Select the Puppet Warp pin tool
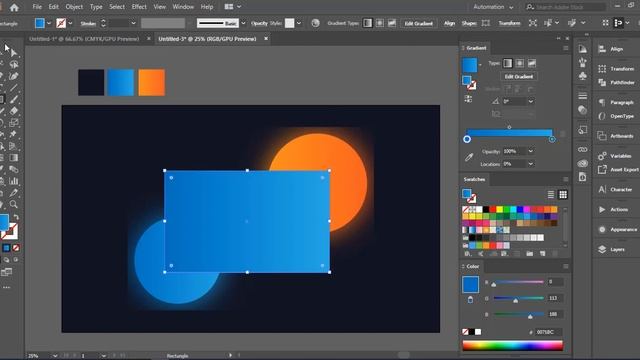640x360 pixels. [x=14, y=134]
